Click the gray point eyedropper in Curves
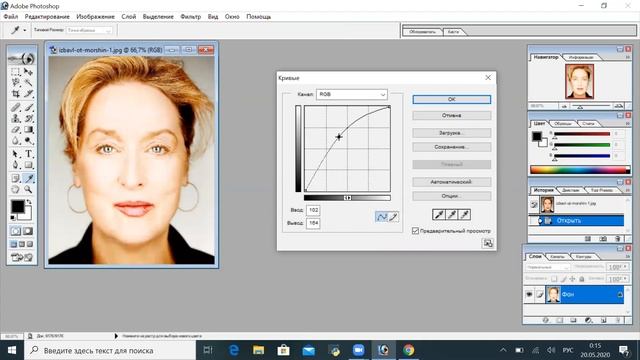640x360 pixels. [451, 215]
